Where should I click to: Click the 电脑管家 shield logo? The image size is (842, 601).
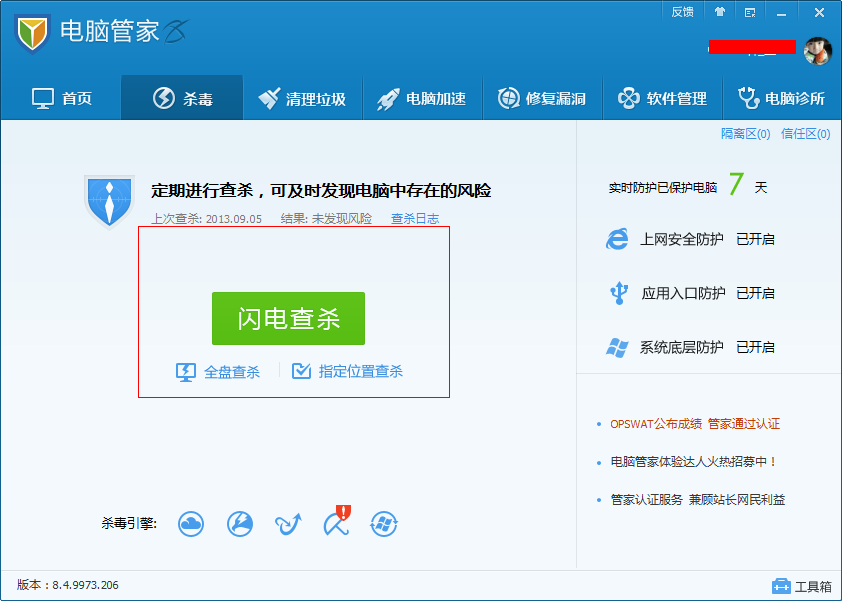[33, 33]
